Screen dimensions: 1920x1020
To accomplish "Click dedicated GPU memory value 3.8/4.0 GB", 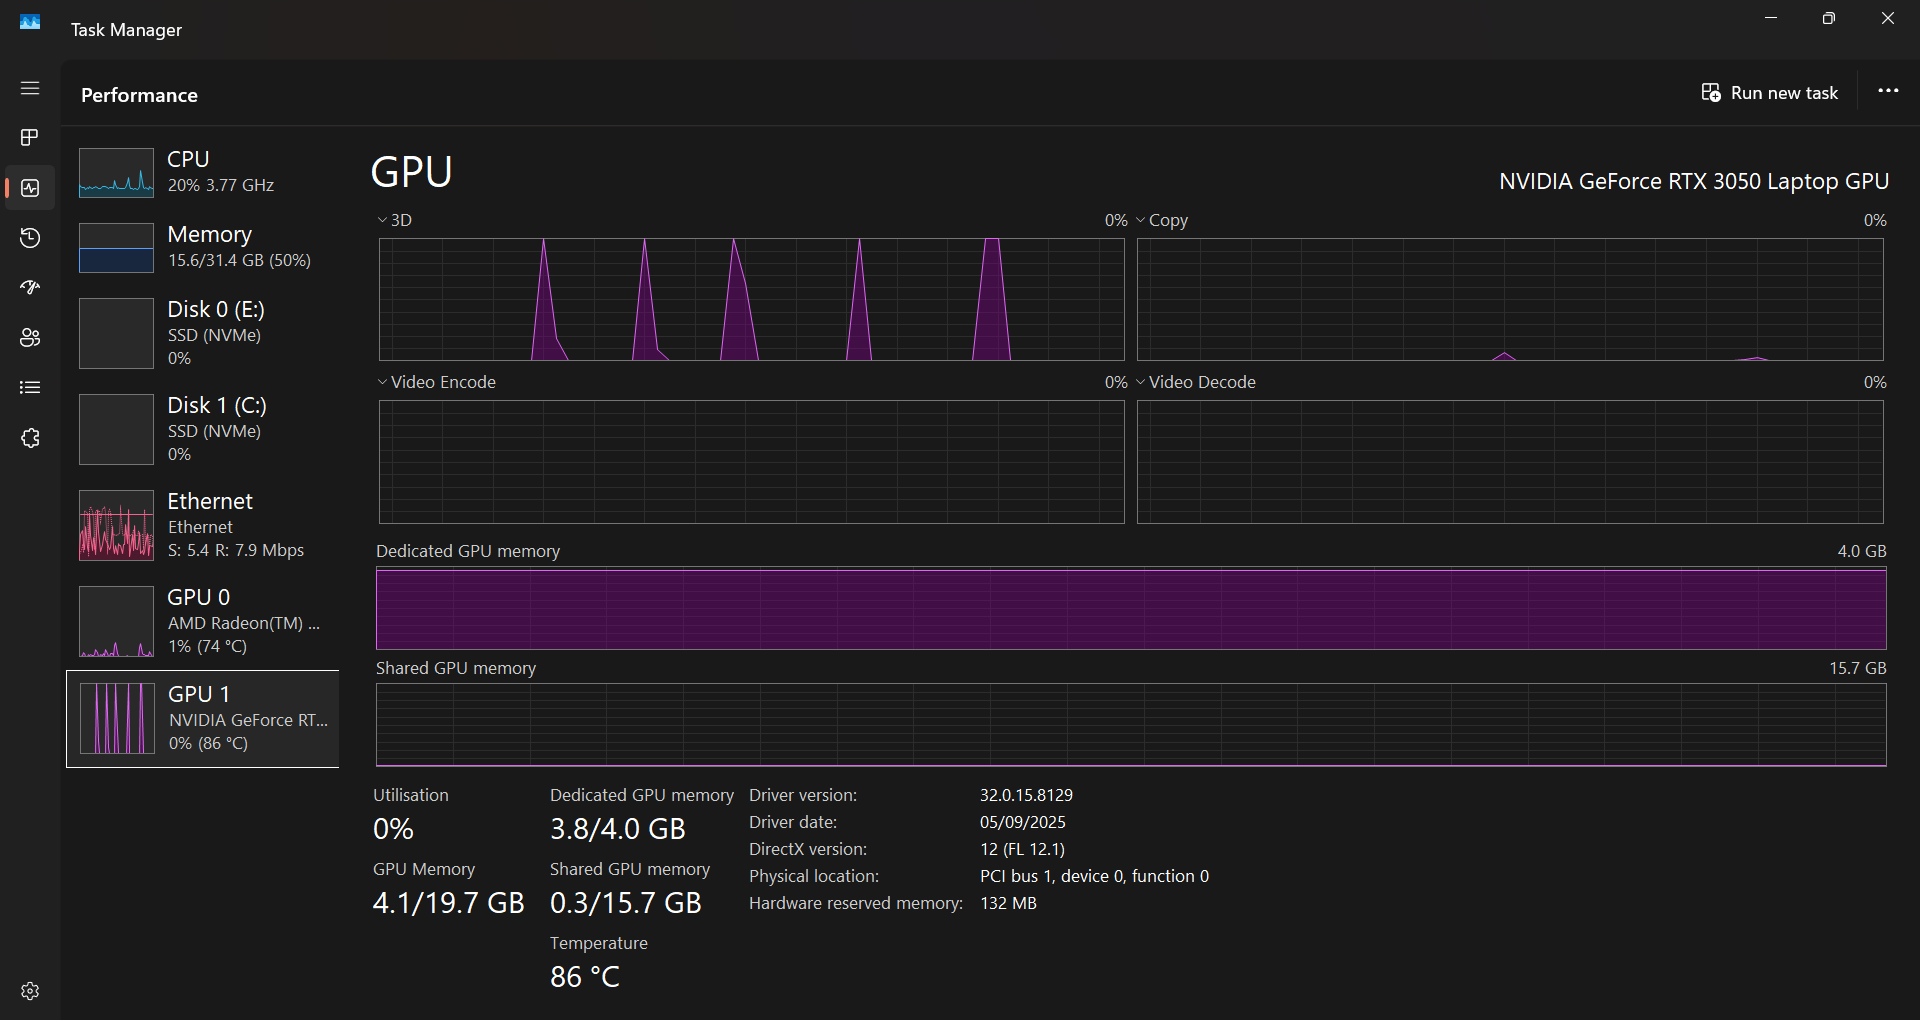I will (618, 829).
